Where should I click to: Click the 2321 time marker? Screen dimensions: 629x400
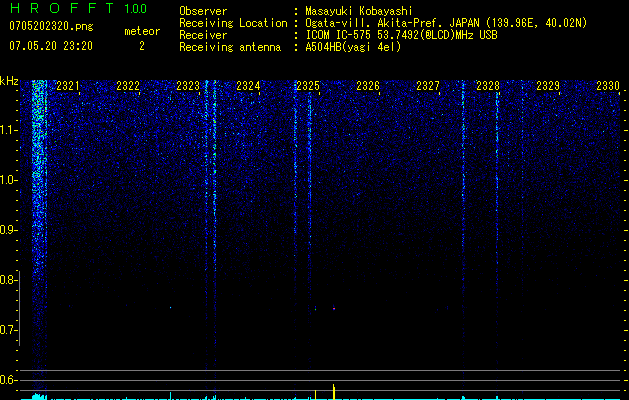click(x=68, y=86)
